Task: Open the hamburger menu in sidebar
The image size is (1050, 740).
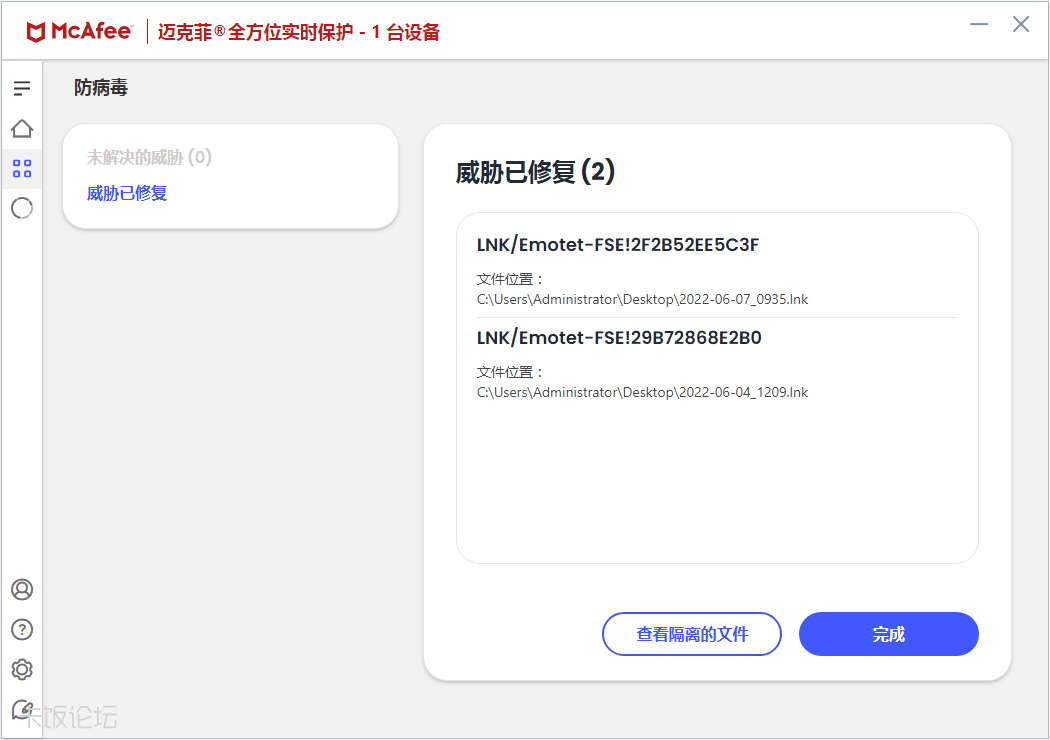Action: point(22,88)
